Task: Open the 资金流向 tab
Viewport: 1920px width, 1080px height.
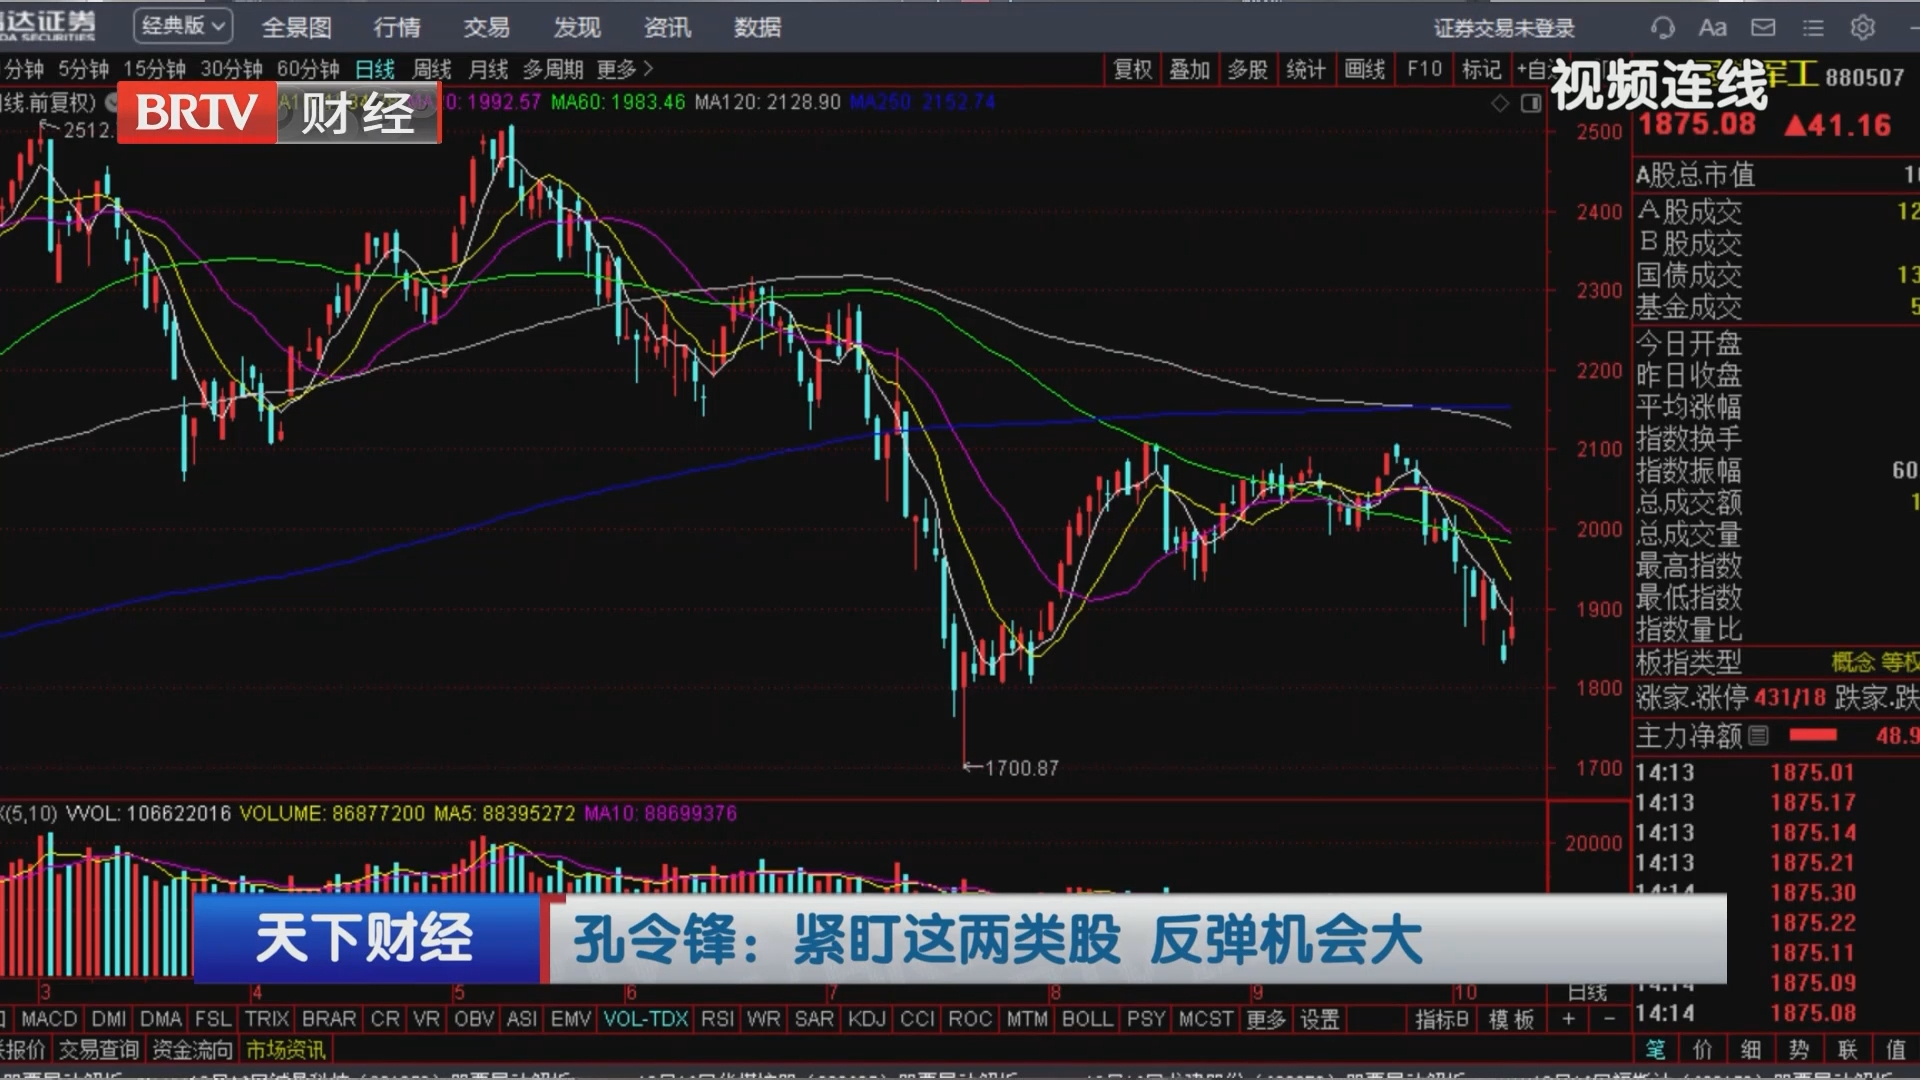Action: 192,1049
